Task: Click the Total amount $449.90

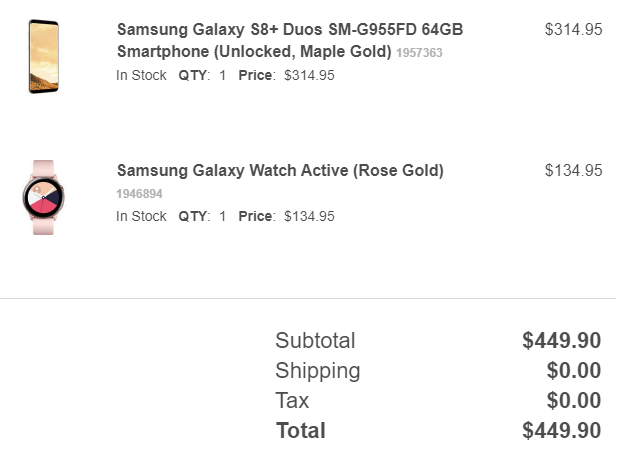Action: pyautogui.click(x=561, y=431)
